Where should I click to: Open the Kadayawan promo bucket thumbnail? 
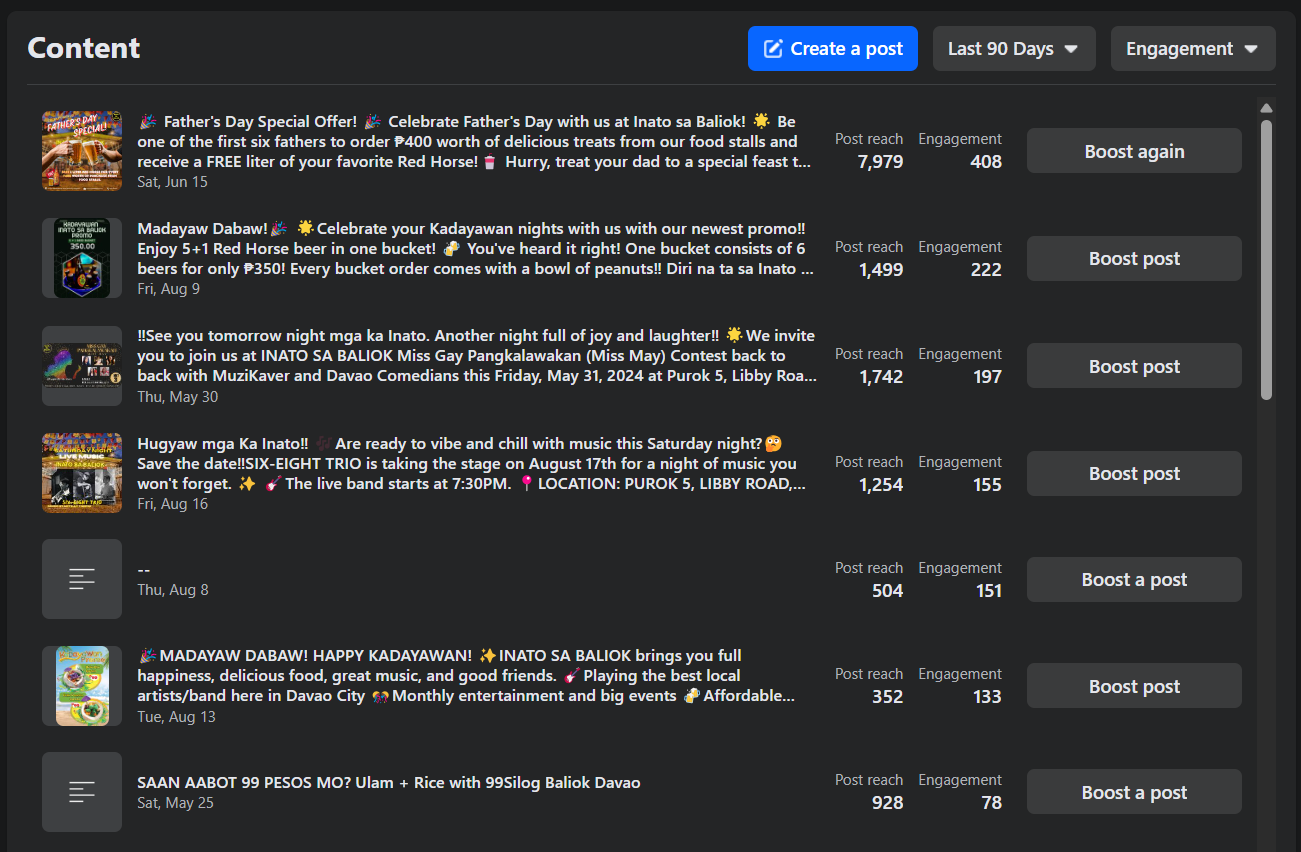tap(82, 258)
